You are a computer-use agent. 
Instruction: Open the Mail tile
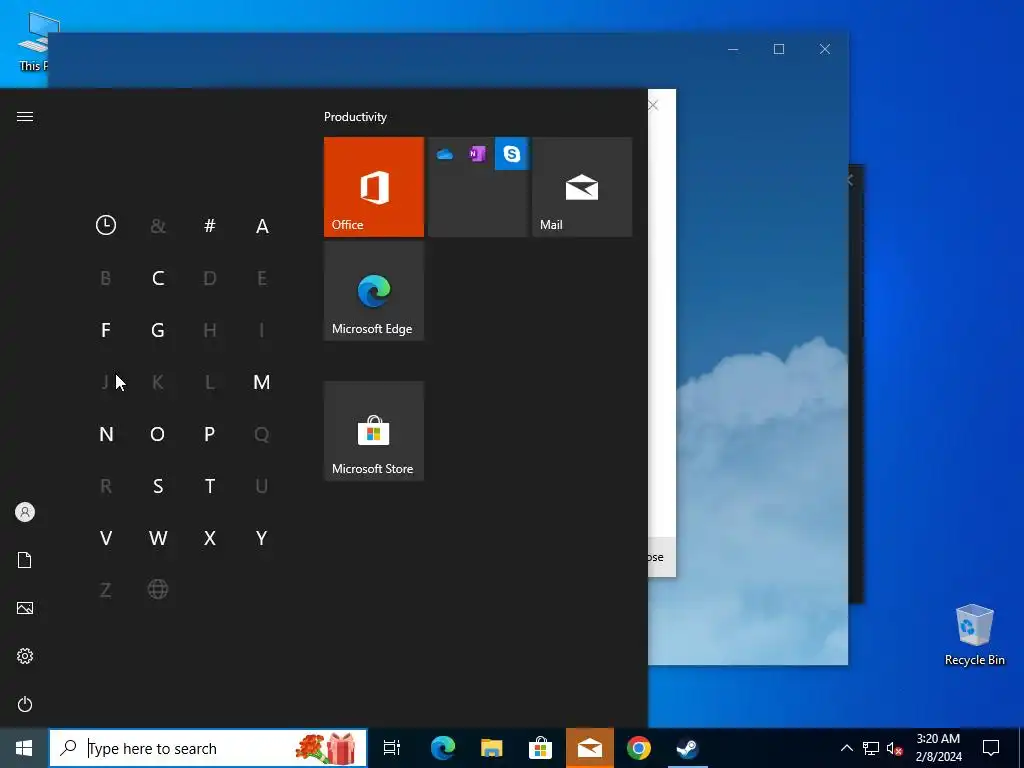[x=582, y=187]
